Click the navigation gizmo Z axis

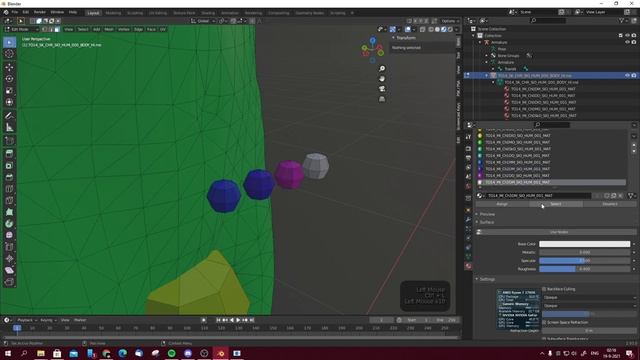373,41
